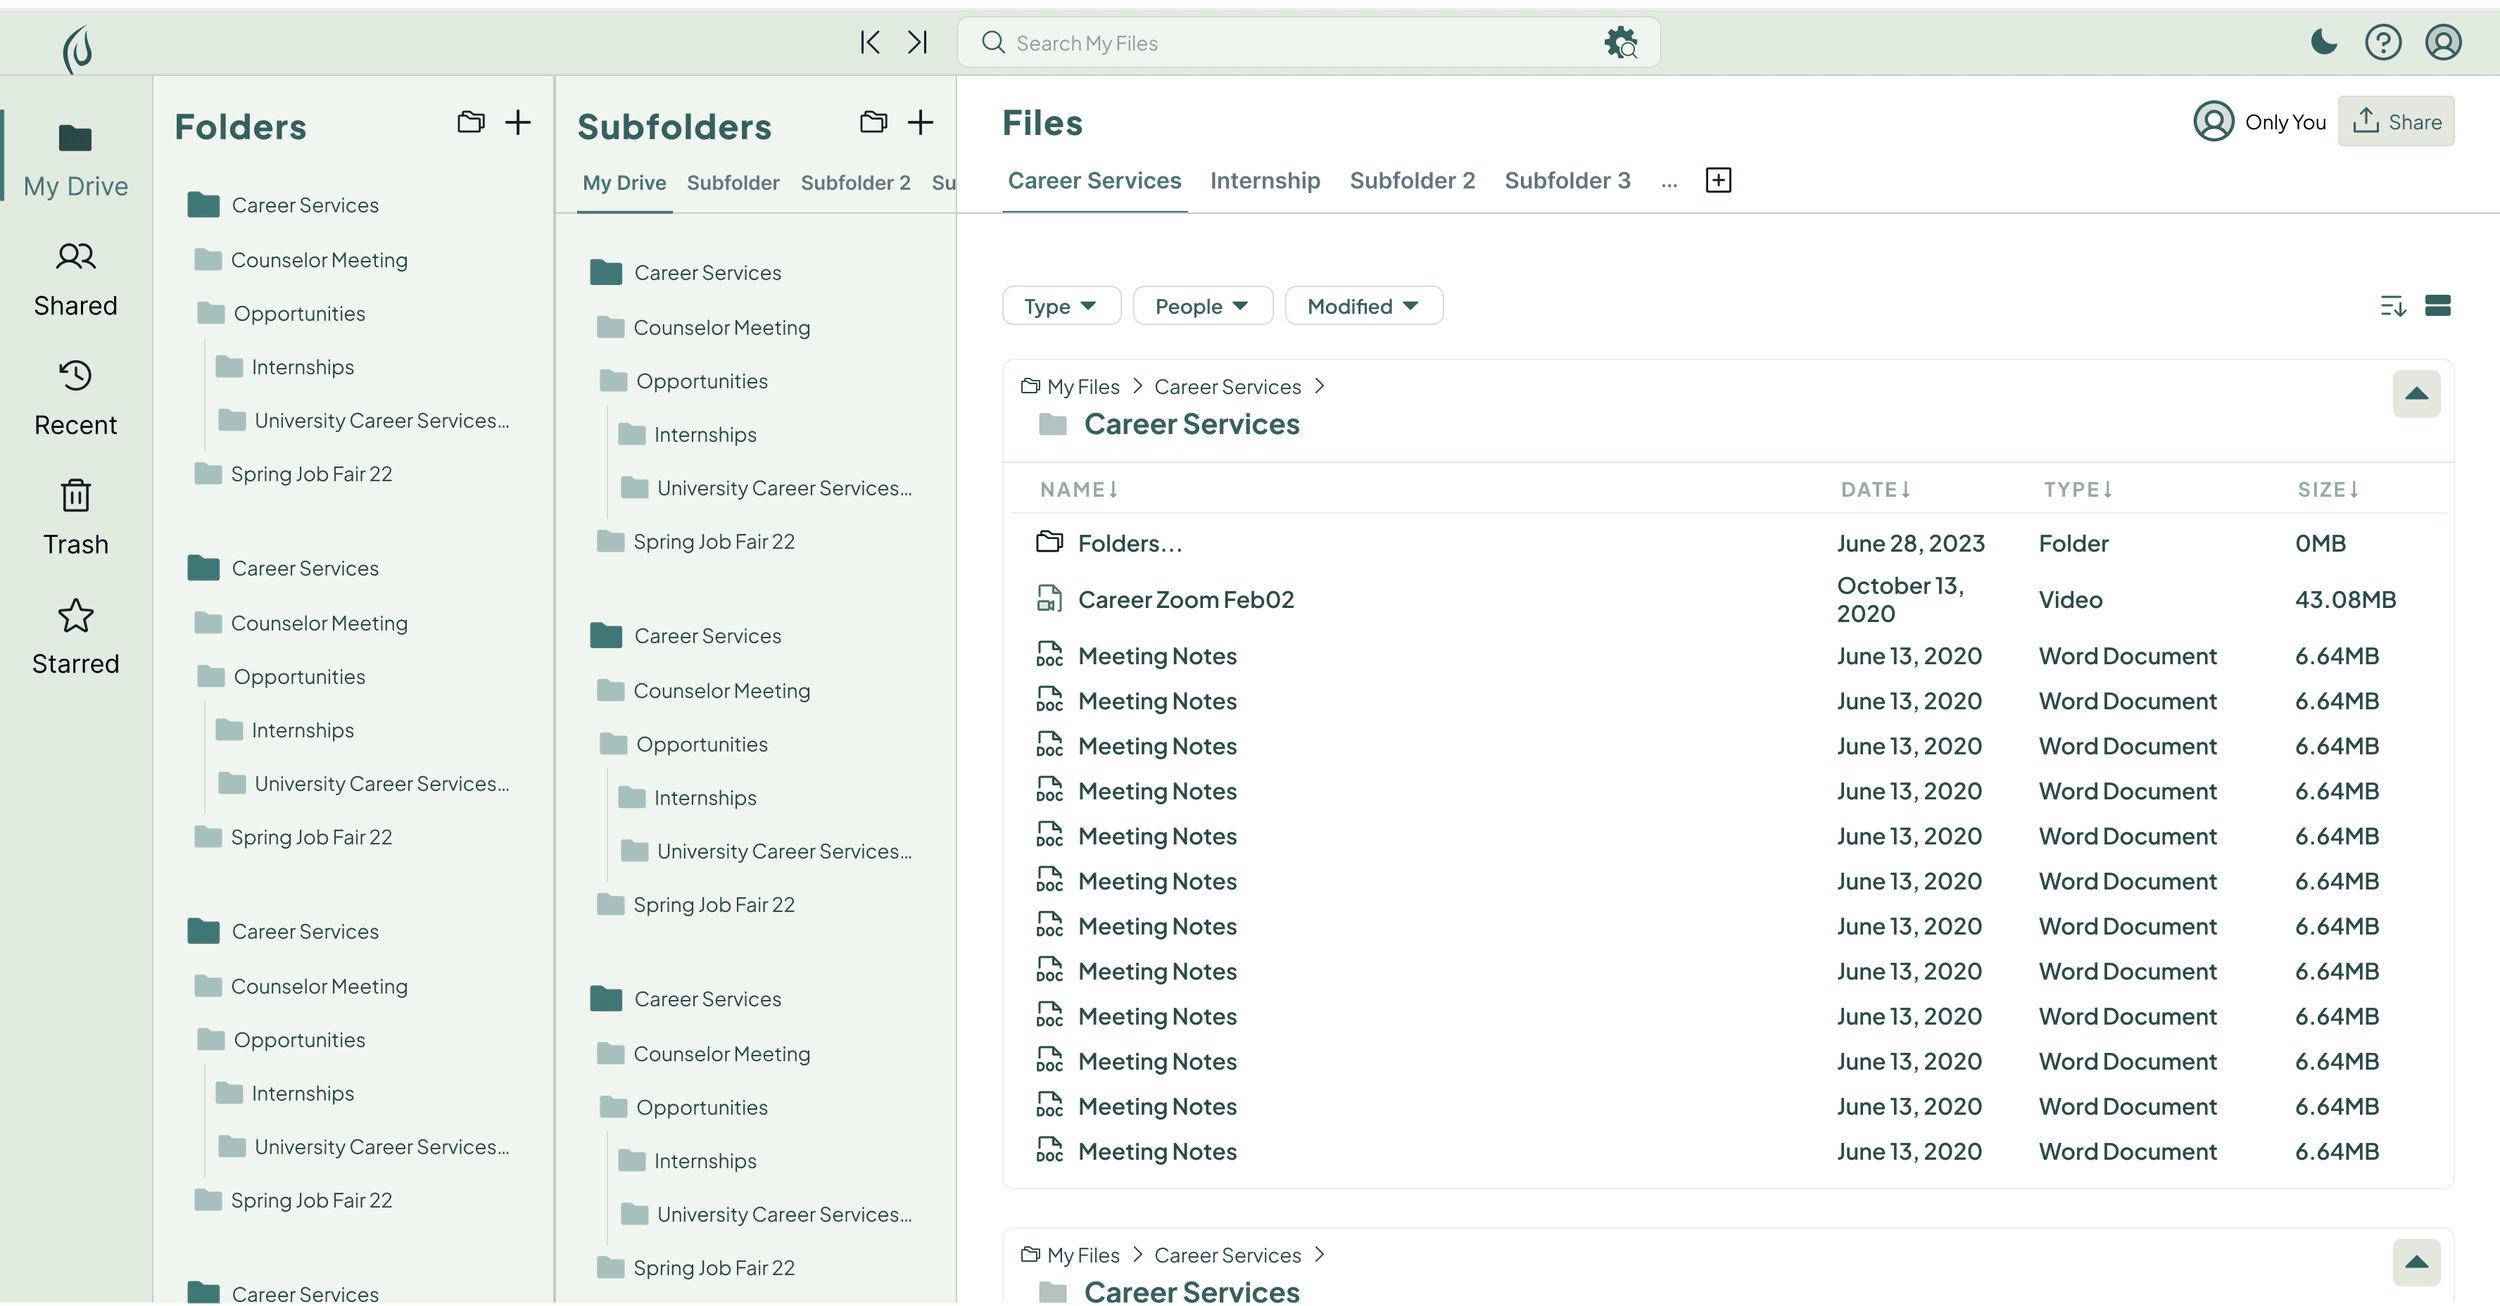
Task: Select the Subfolder 2 files tab
Action: tap(1412, 181)
